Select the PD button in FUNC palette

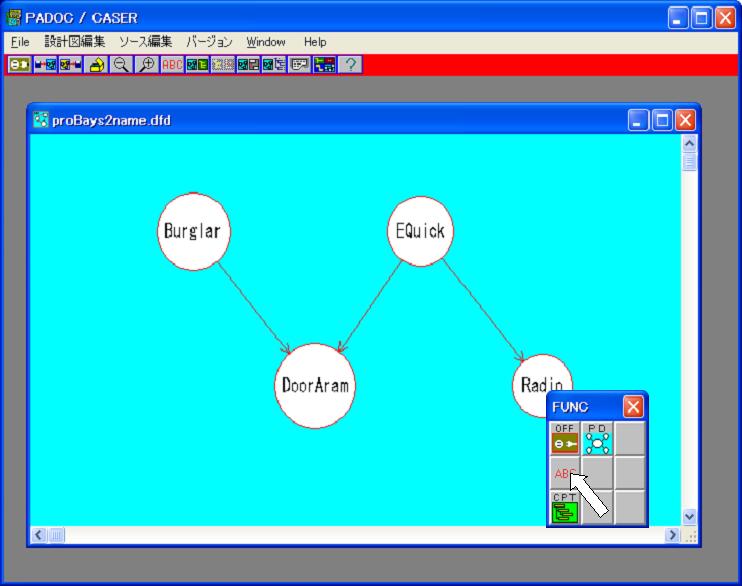point(597,438)
